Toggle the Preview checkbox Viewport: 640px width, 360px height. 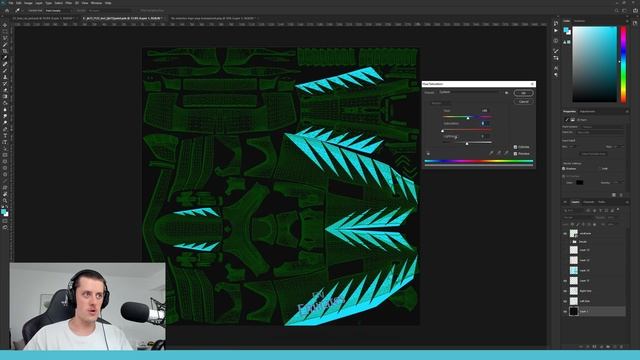[x=515, y=153]
